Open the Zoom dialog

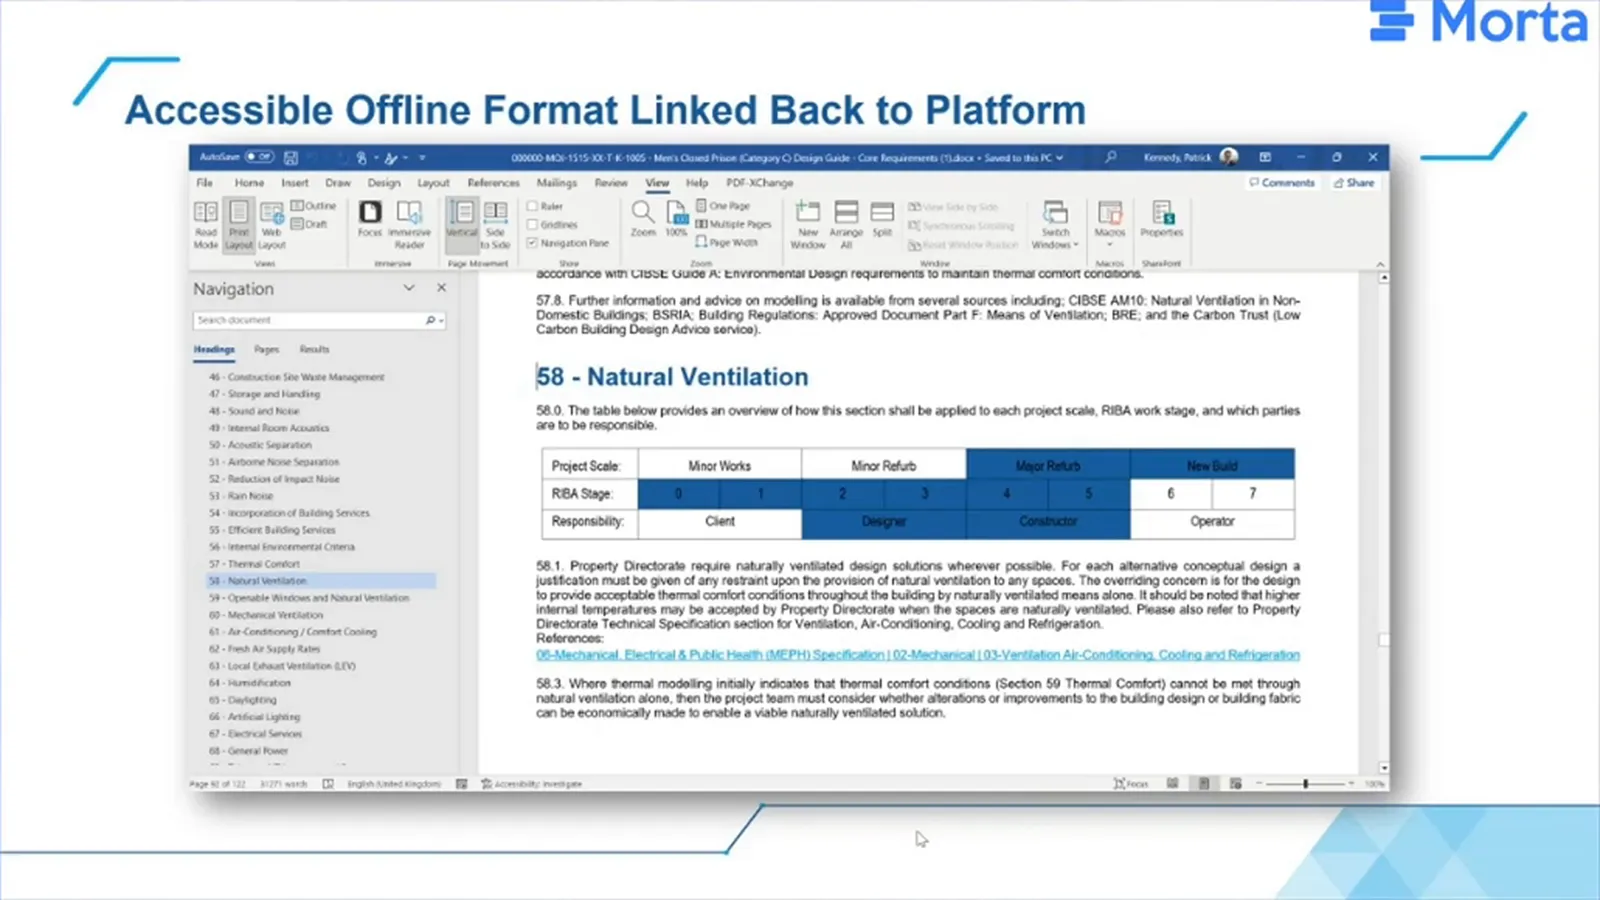(643, 219)
